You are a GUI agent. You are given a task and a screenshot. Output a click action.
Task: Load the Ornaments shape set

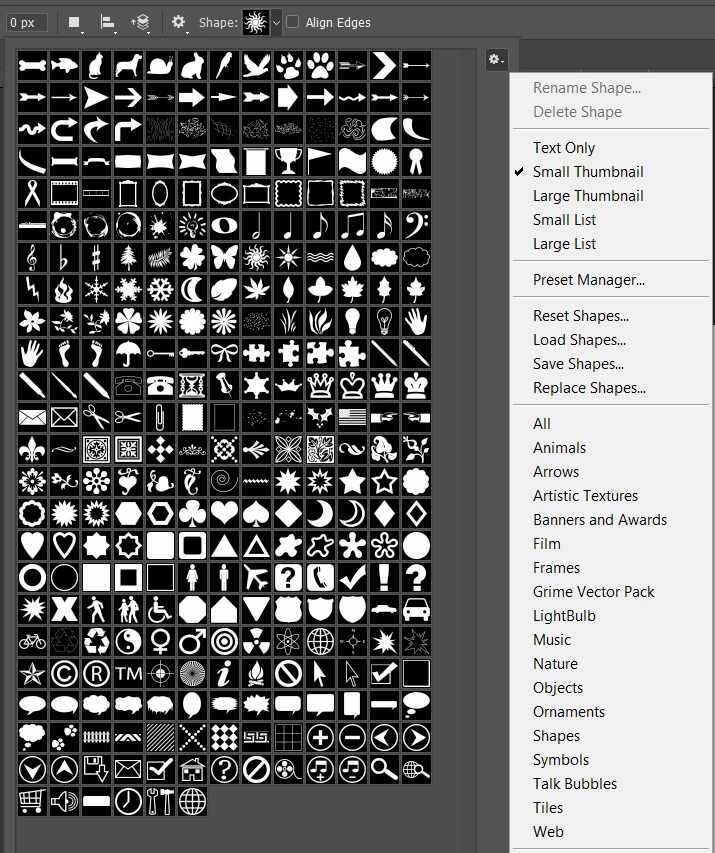pyautogui.click(x=569, y=712)
